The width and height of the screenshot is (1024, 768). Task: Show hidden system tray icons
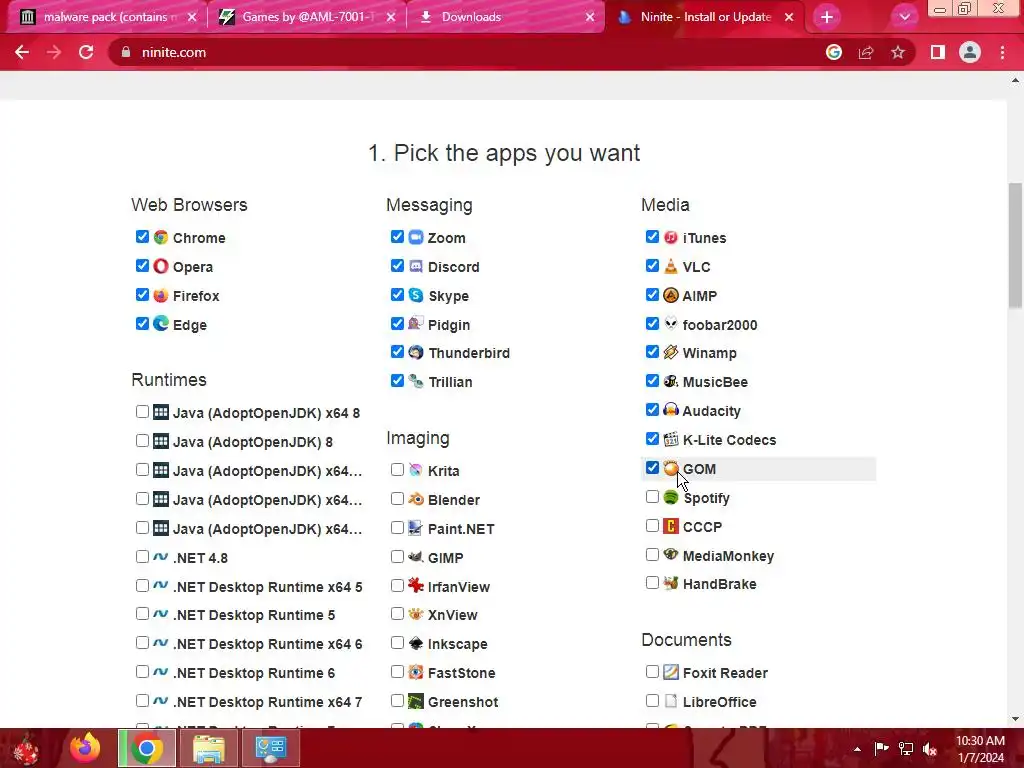coord(857,749)
